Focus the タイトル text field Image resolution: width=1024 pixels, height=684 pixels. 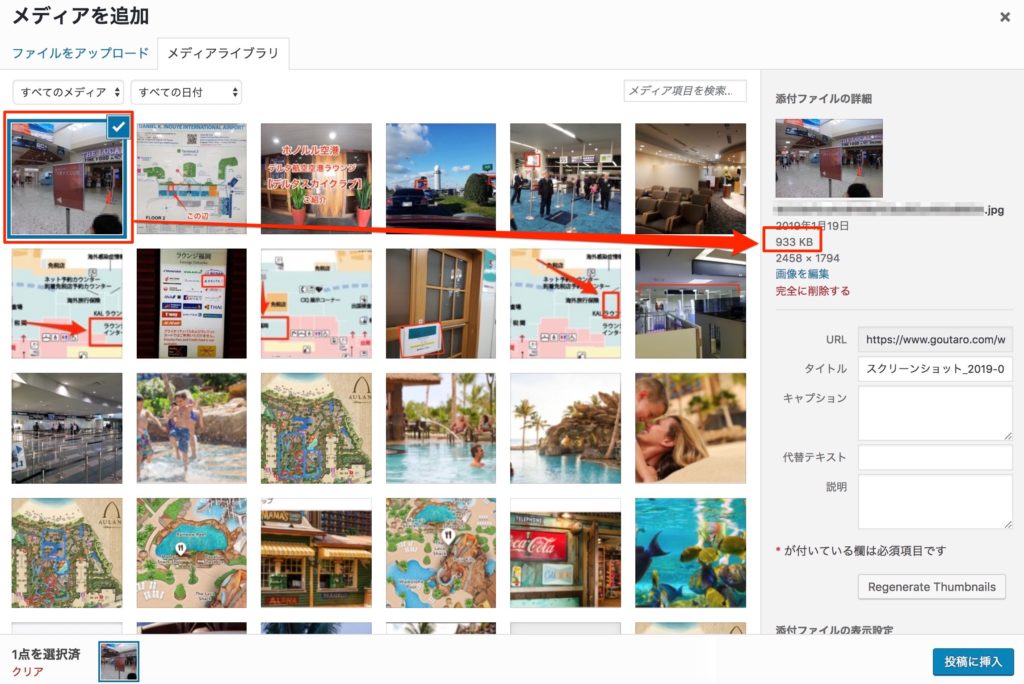[935, 369]
